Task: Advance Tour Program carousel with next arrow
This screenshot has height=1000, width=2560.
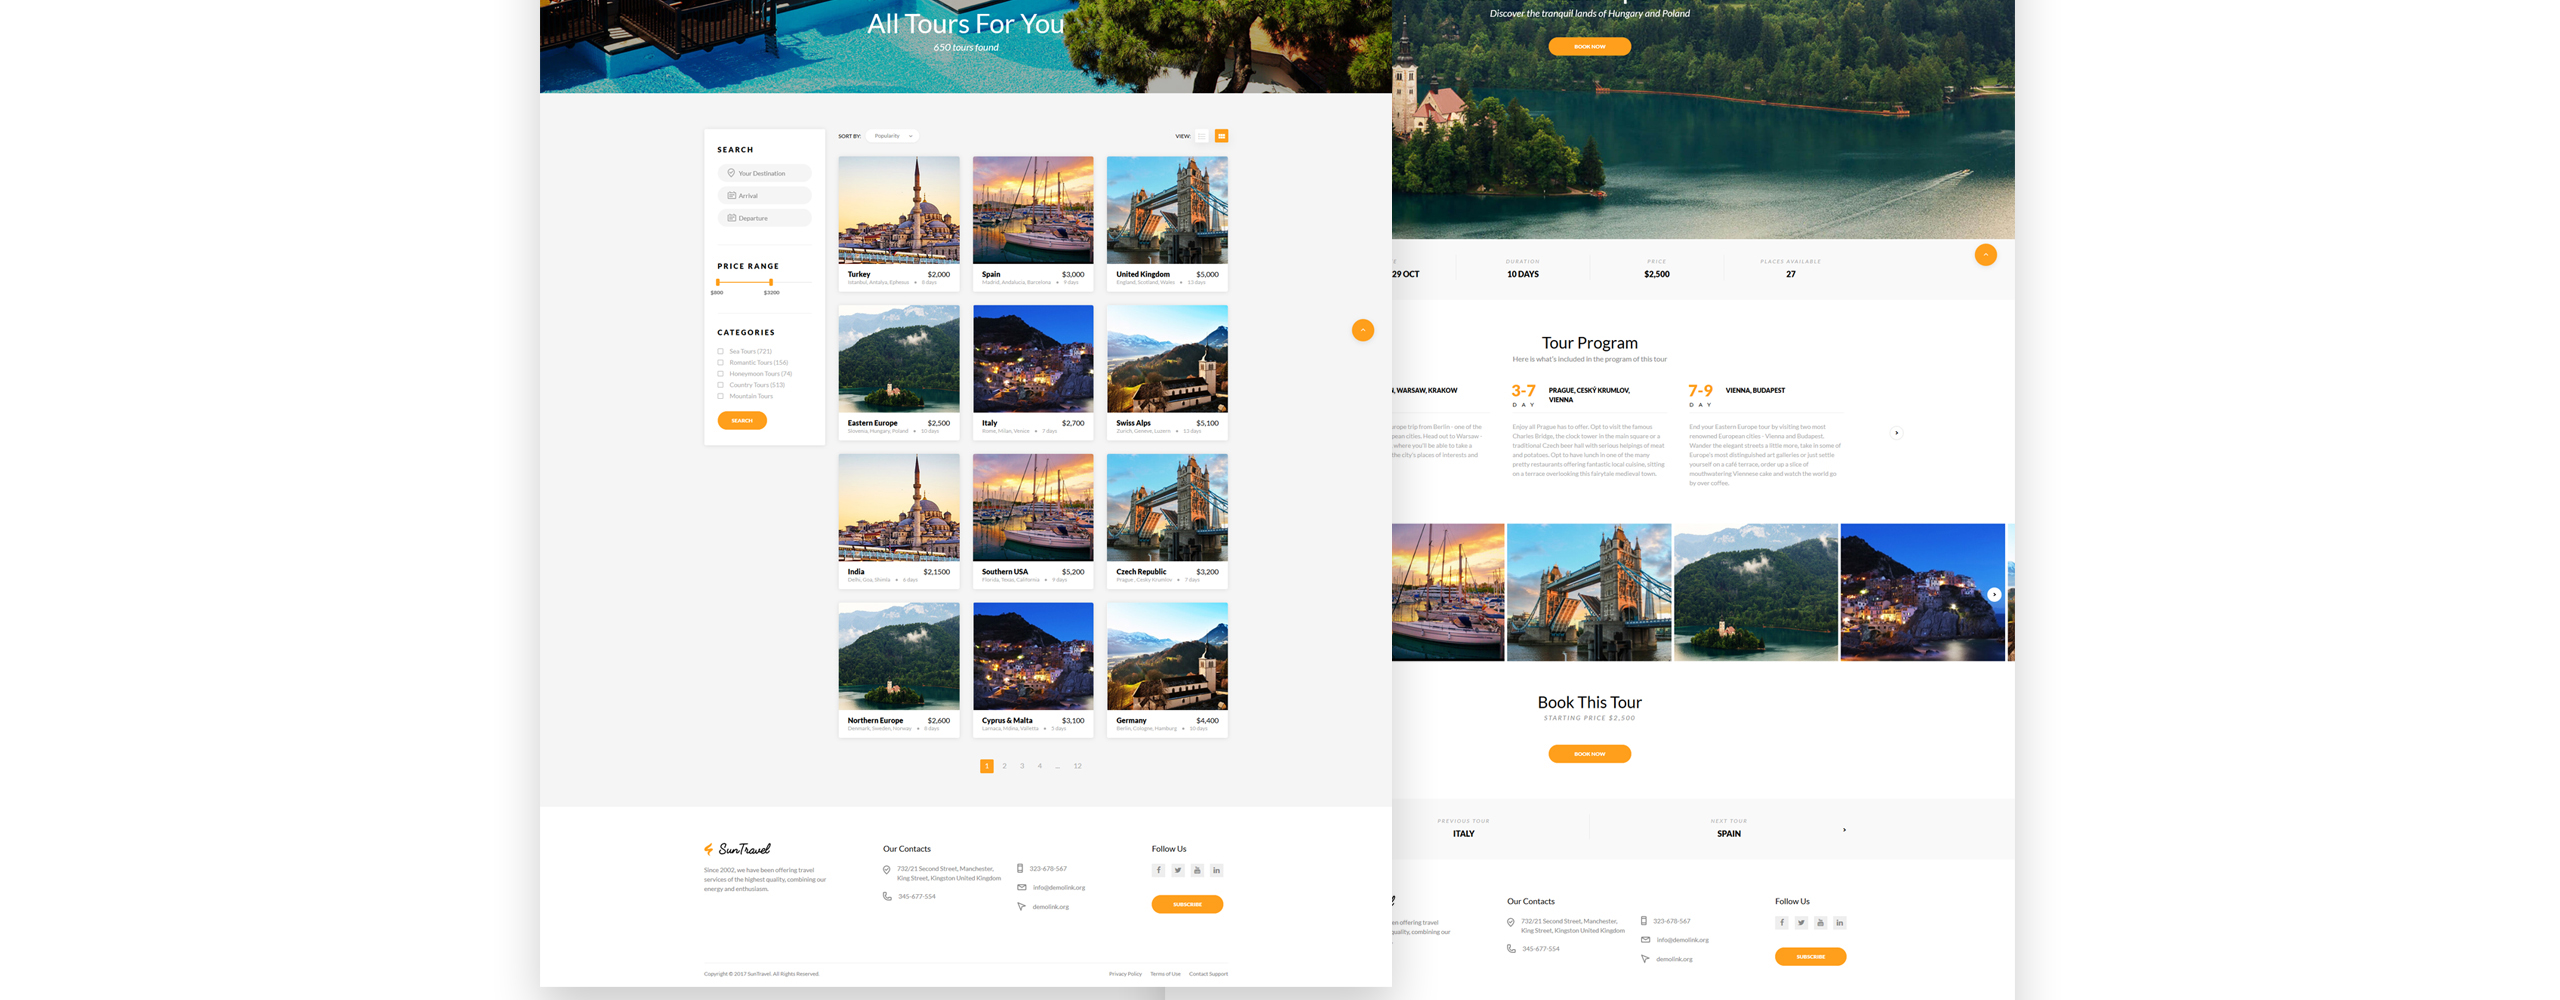Action: coord(1895,433)
